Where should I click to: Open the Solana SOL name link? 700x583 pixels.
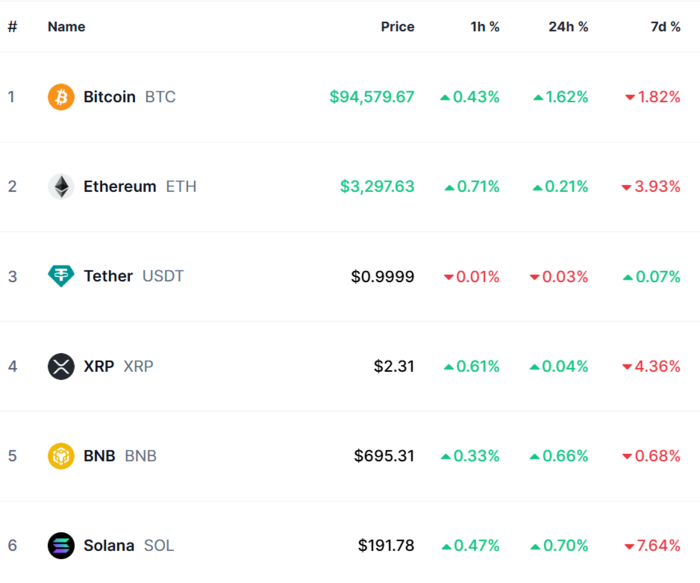click(x=129, y=546)
